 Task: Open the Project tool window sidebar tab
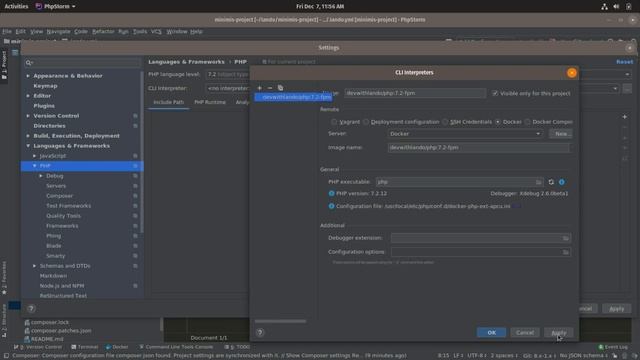click(x=4, y=65)
